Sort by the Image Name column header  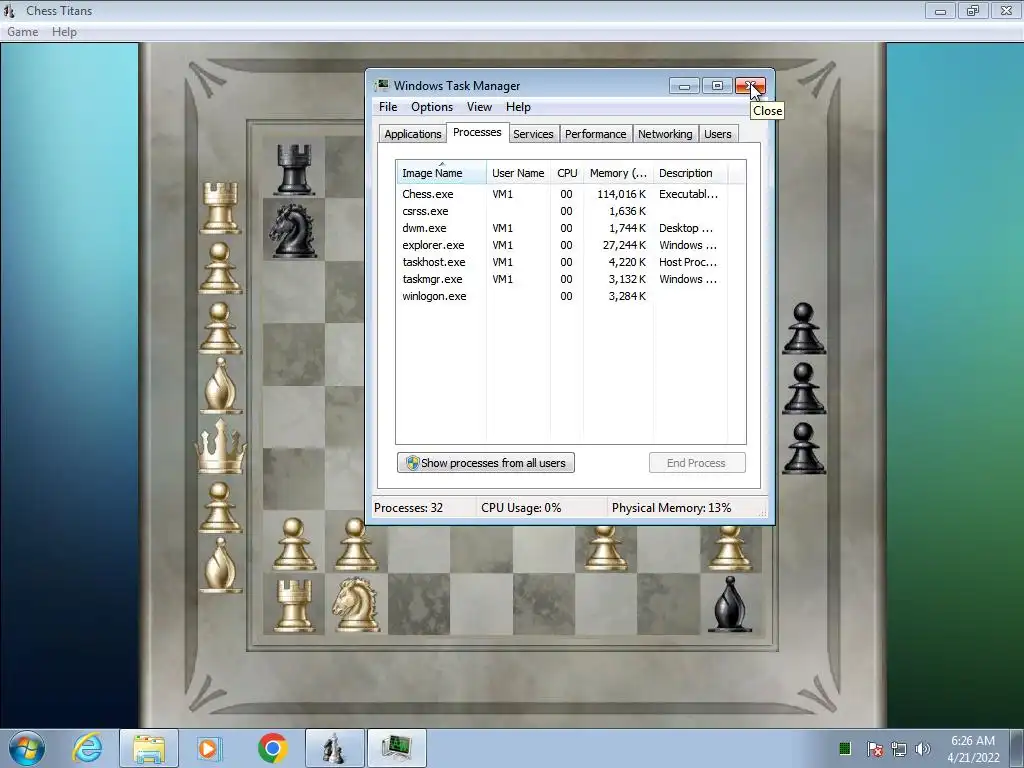pyautogui.click(x=441, y=173)
